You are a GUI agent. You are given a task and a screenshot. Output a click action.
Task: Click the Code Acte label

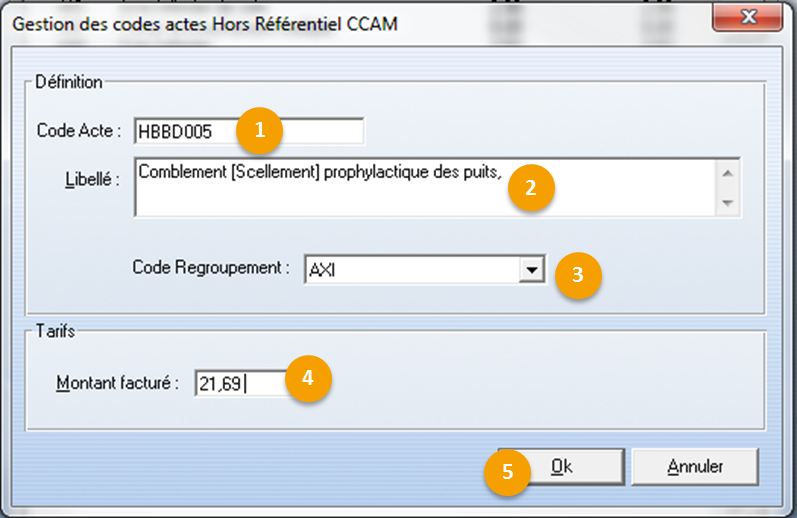click(79, 131)
